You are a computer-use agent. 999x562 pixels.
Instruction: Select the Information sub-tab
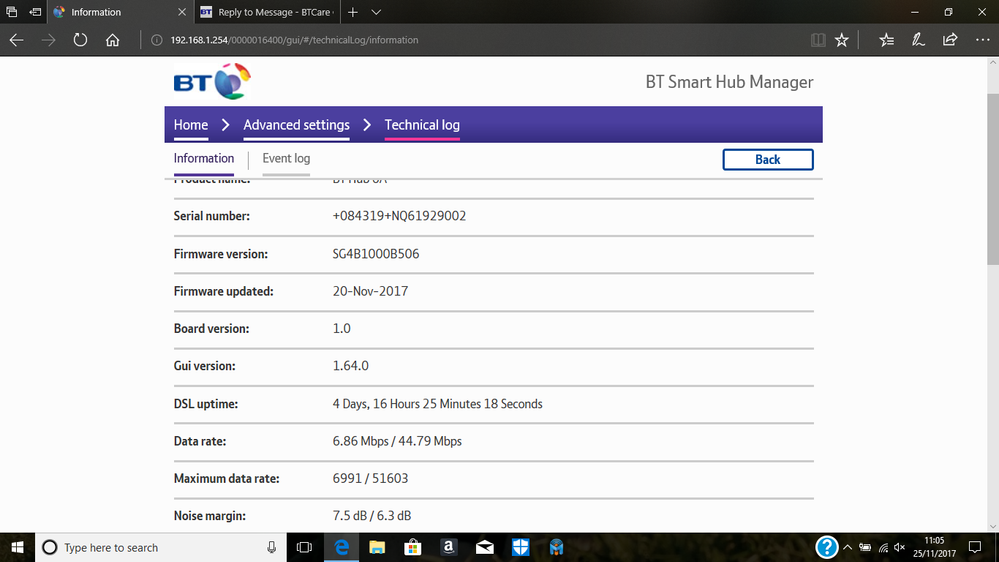(x=204, y=159)
